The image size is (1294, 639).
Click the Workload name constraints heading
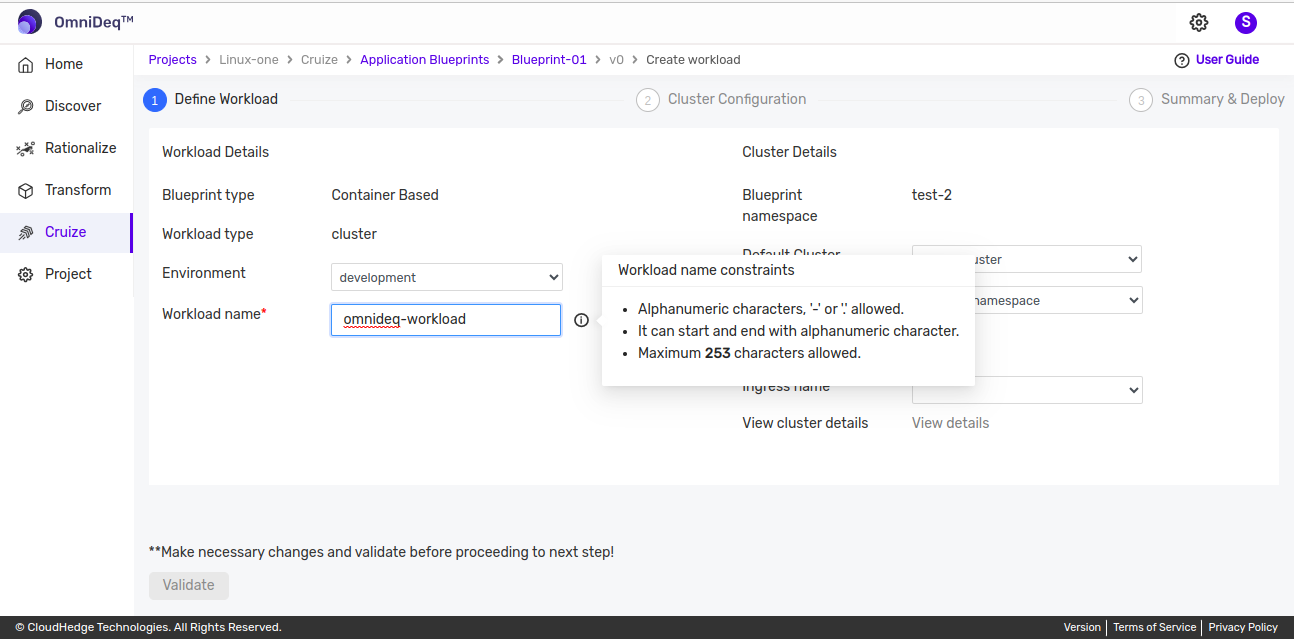(706, 270)
